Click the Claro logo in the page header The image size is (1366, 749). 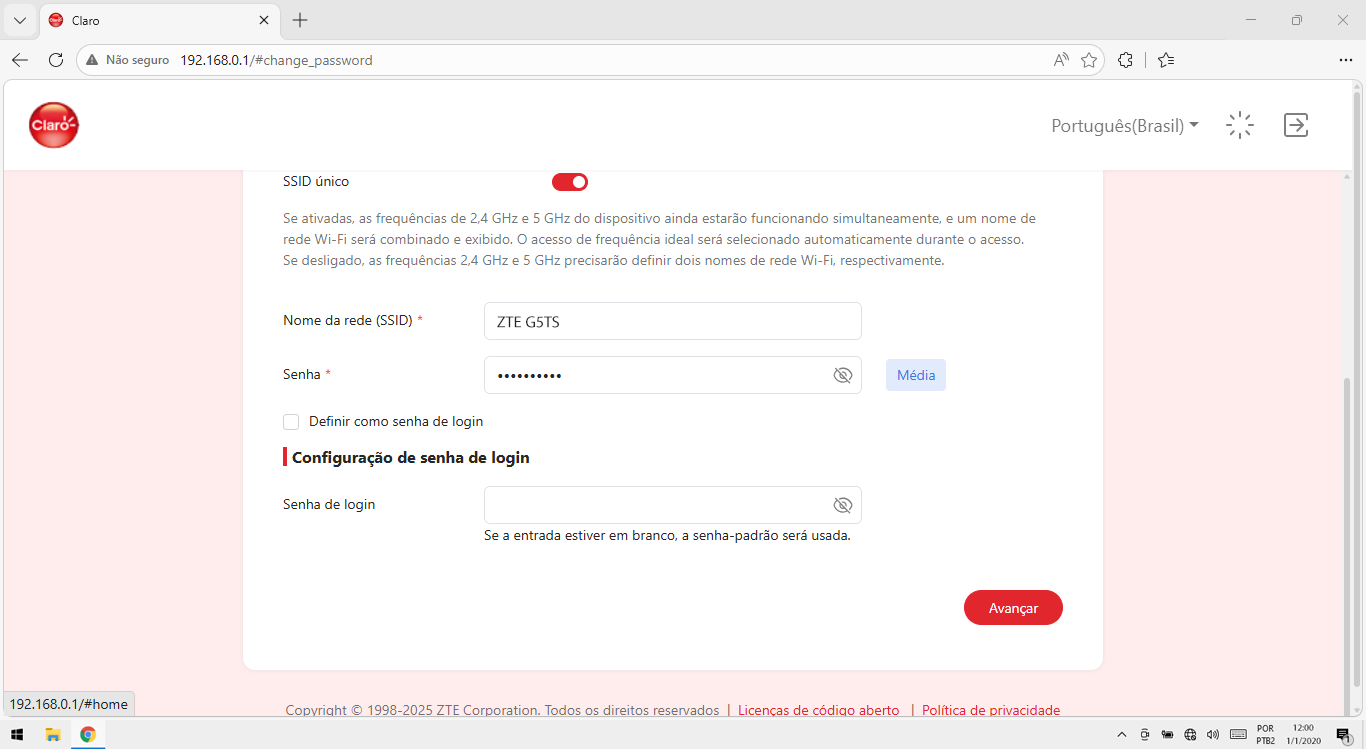click(54, 125)
